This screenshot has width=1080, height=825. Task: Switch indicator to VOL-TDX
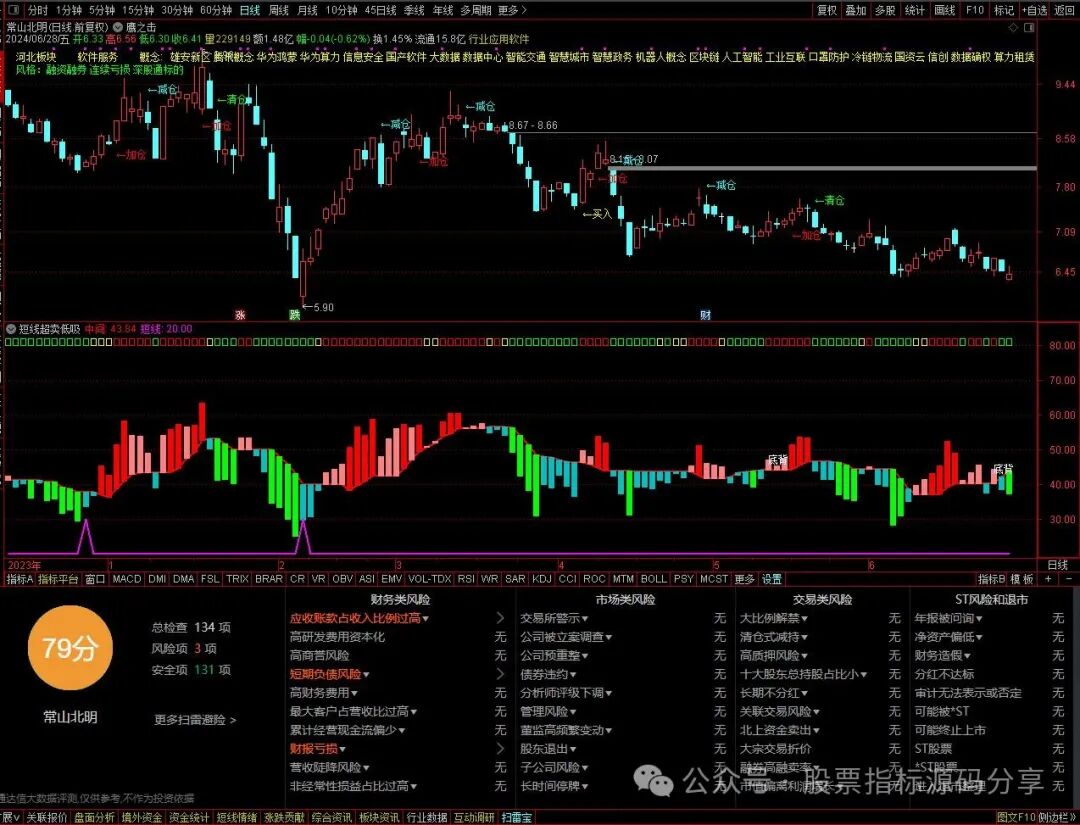point(430,579)
